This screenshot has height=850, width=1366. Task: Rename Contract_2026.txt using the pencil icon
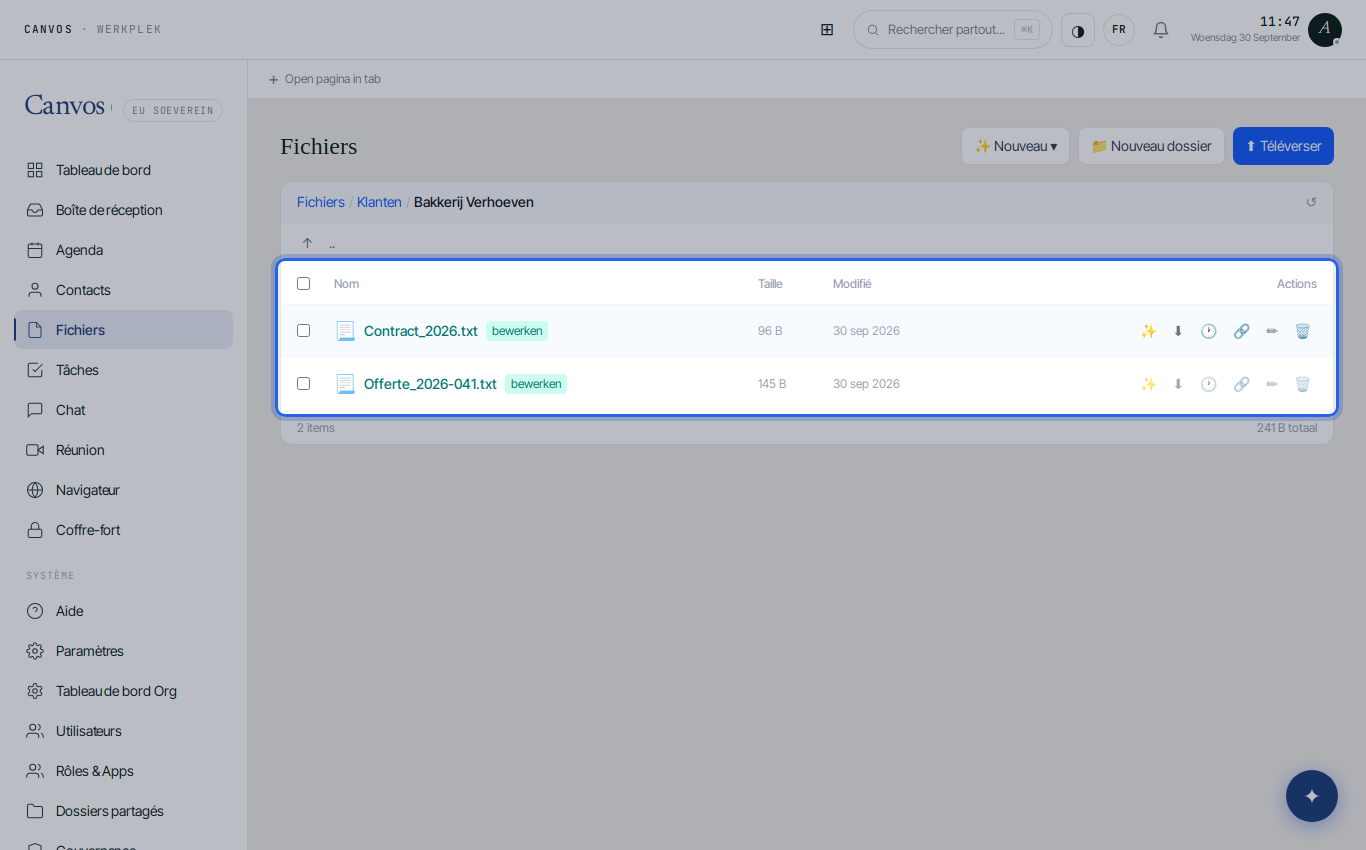1272,331
